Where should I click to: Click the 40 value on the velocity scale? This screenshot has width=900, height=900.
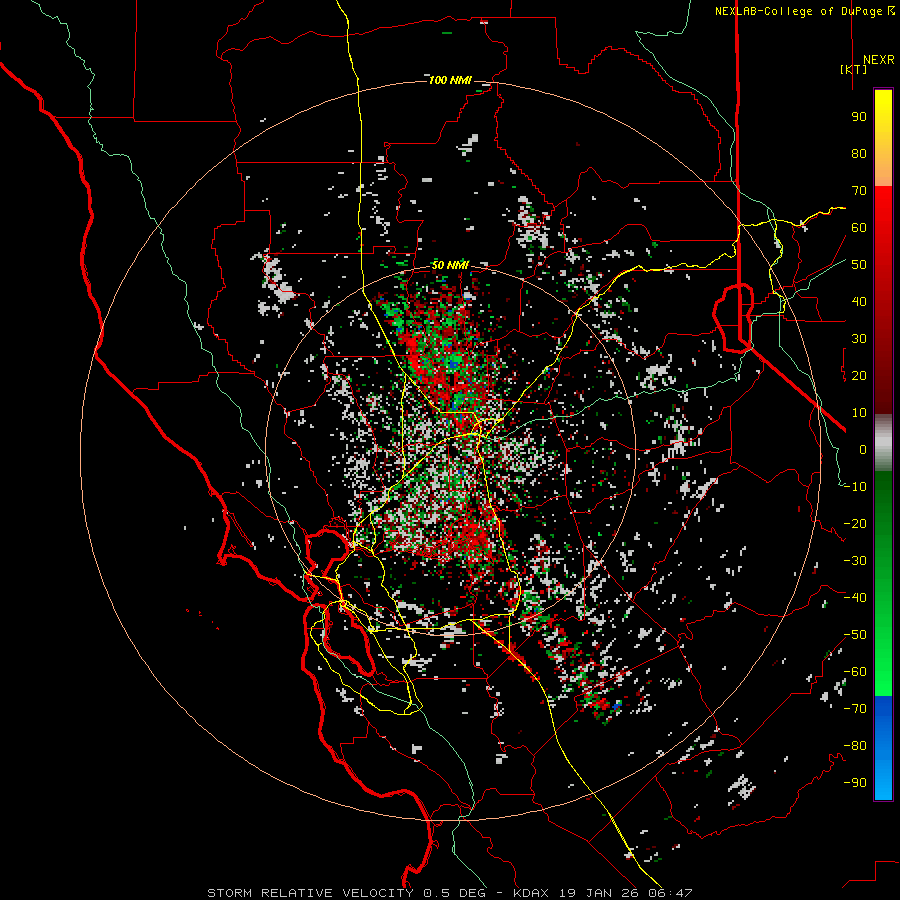coord(859,302)
